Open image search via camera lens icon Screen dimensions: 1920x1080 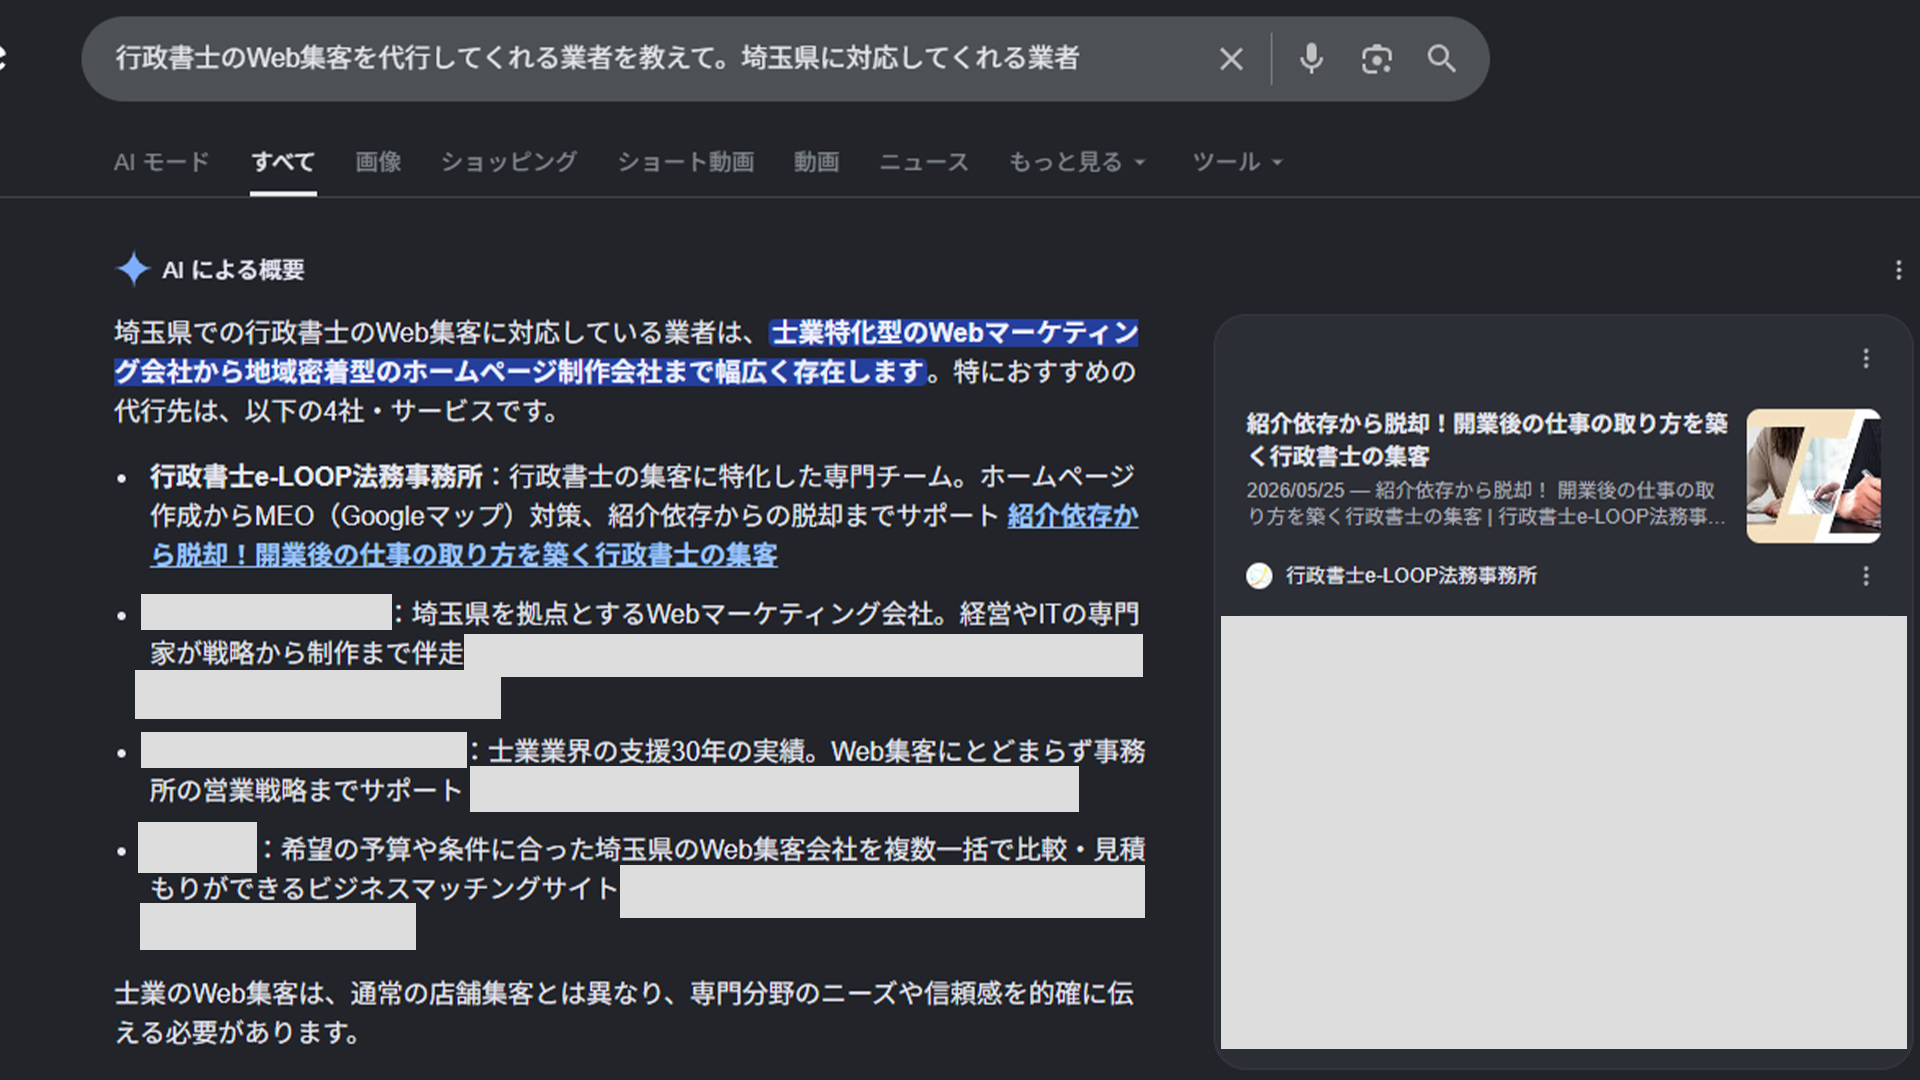[1376, 59]
